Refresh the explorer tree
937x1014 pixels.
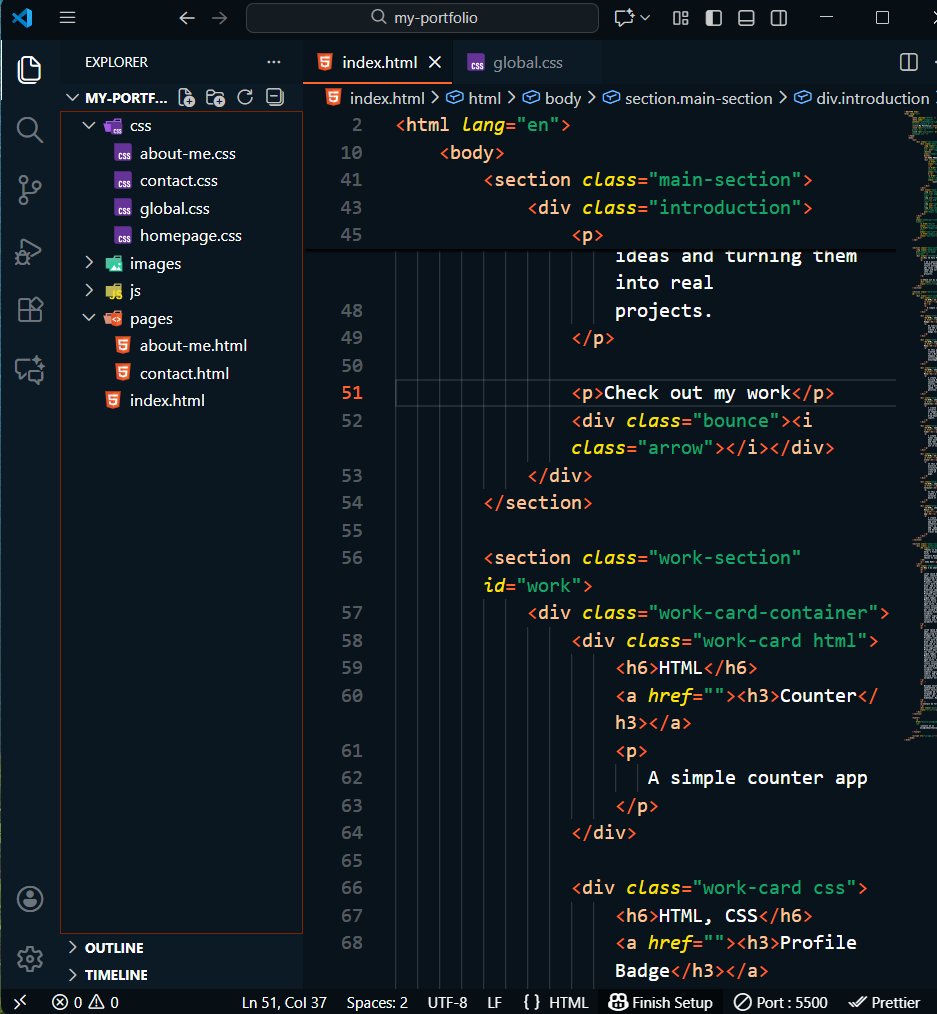[x=245, y=98]
